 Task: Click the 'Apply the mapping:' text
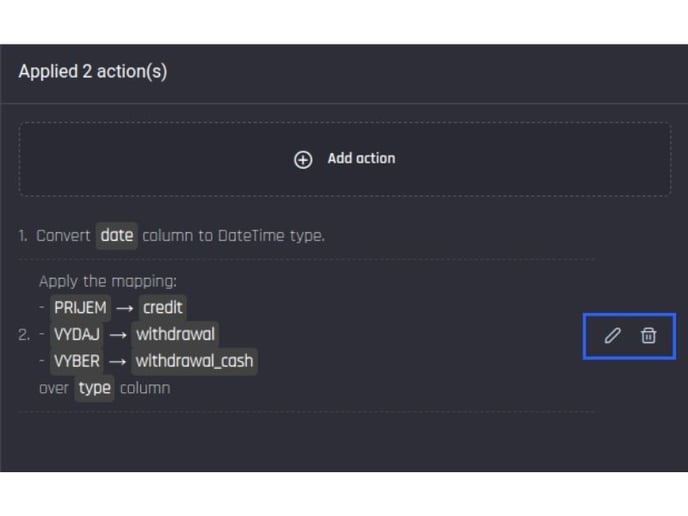[108, 281]
